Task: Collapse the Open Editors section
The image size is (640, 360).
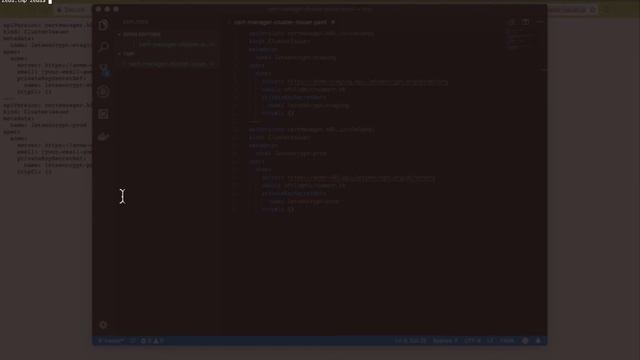Action: [142, 34]
